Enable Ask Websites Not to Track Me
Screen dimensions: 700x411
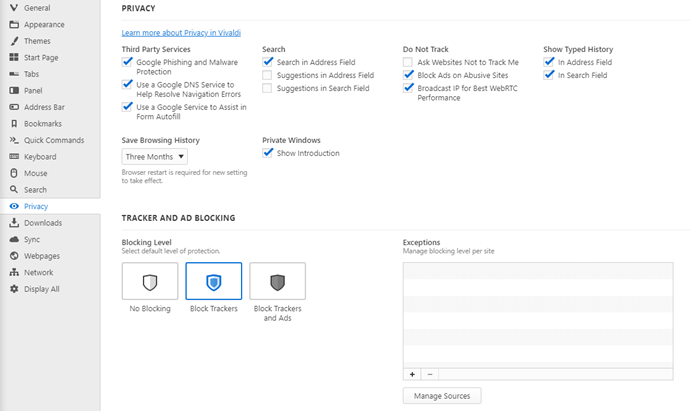pyautogui.click(x=408, y=62)
